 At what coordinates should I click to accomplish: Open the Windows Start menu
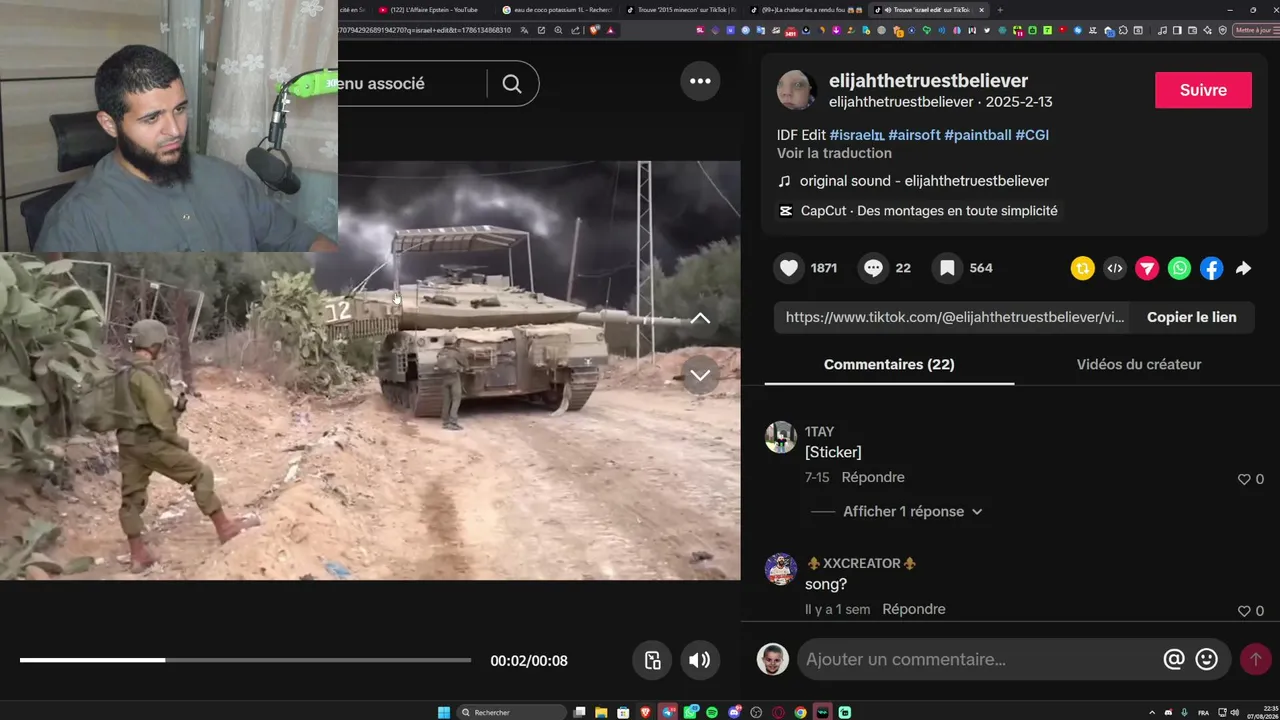click(444, 712)
